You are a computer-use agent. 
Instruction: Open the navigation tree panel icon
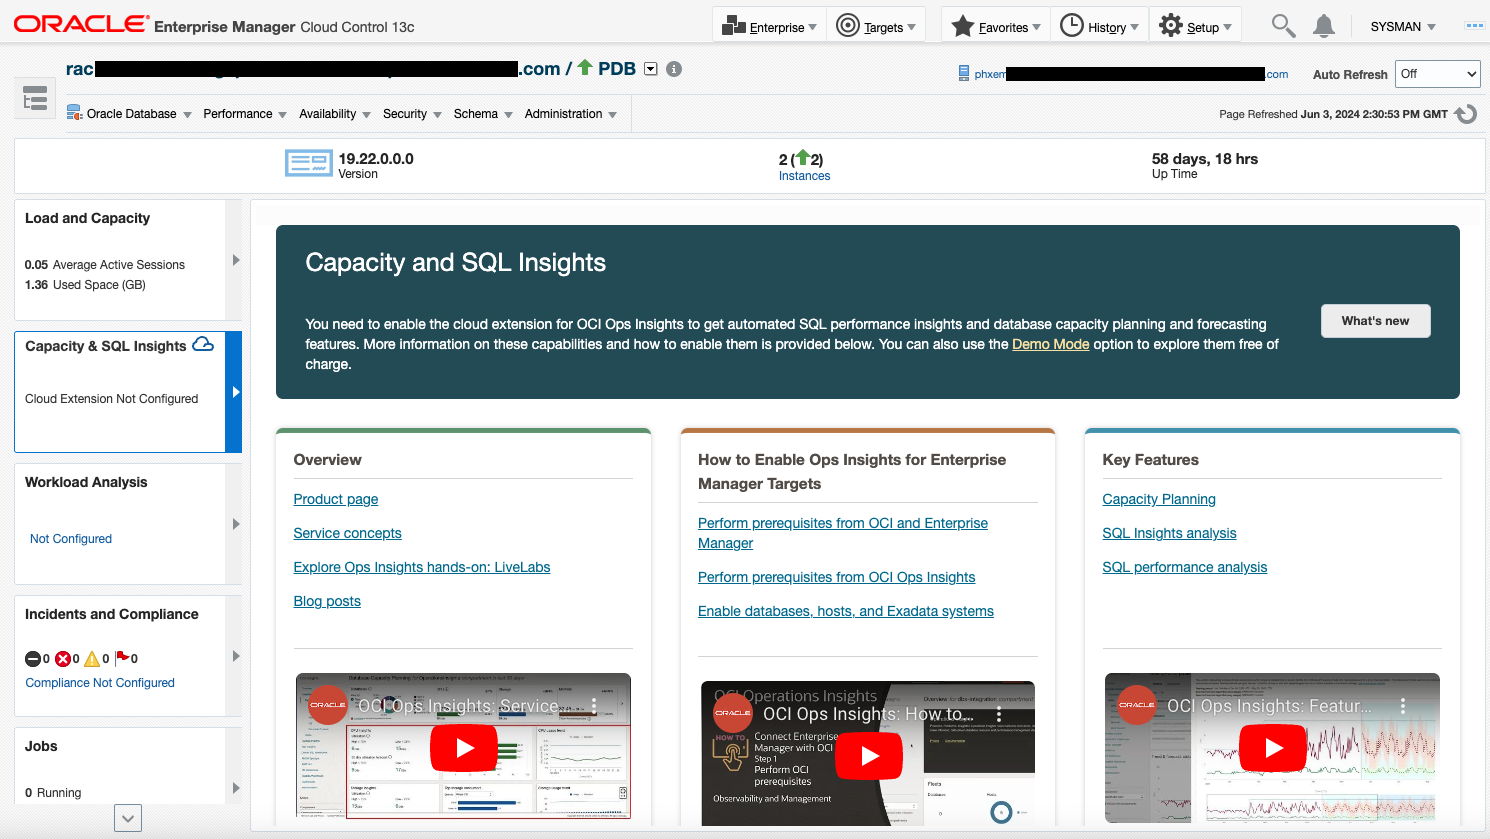pos(35,98)
